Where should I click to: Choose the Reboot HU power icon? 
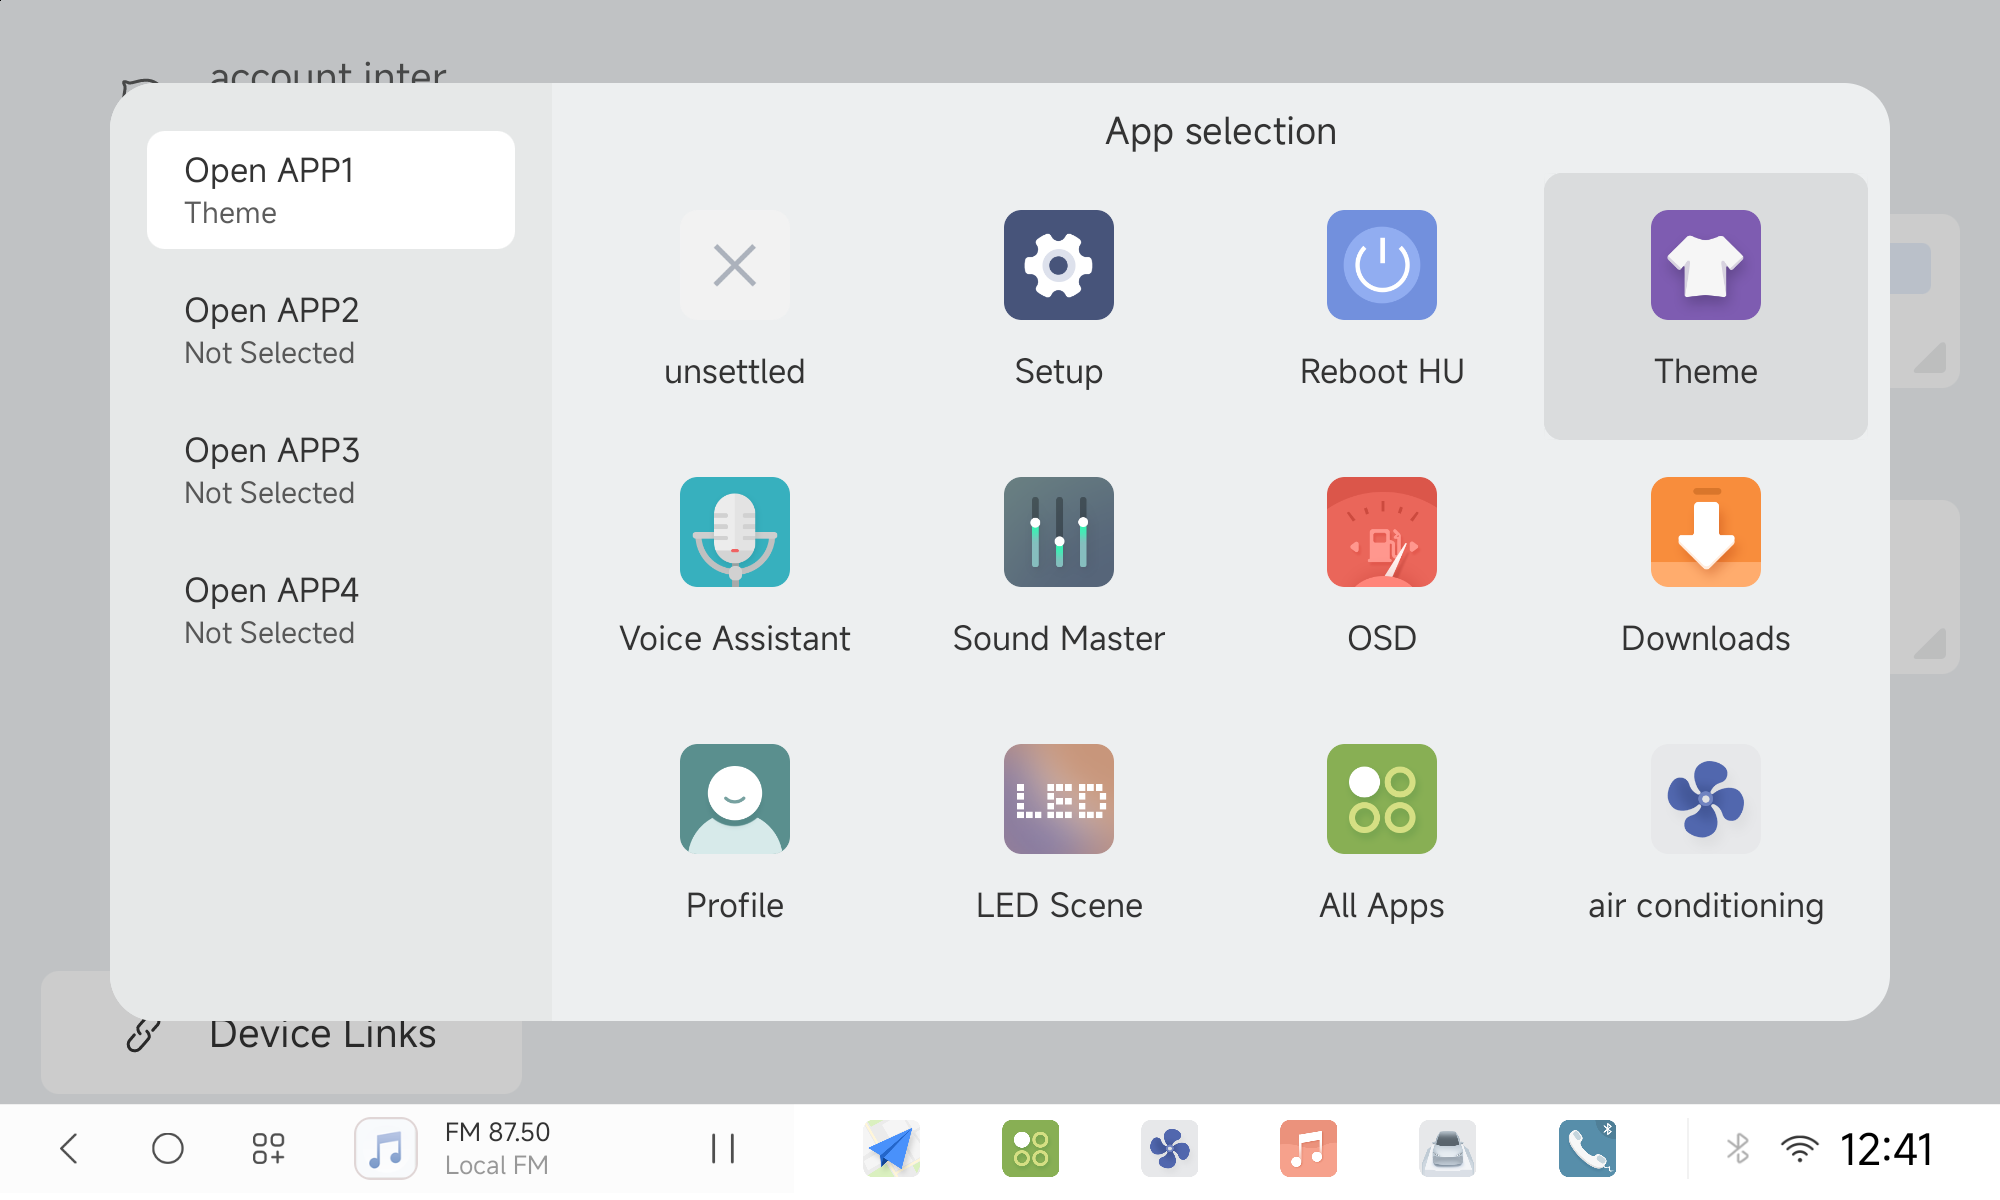(1381, 265)
